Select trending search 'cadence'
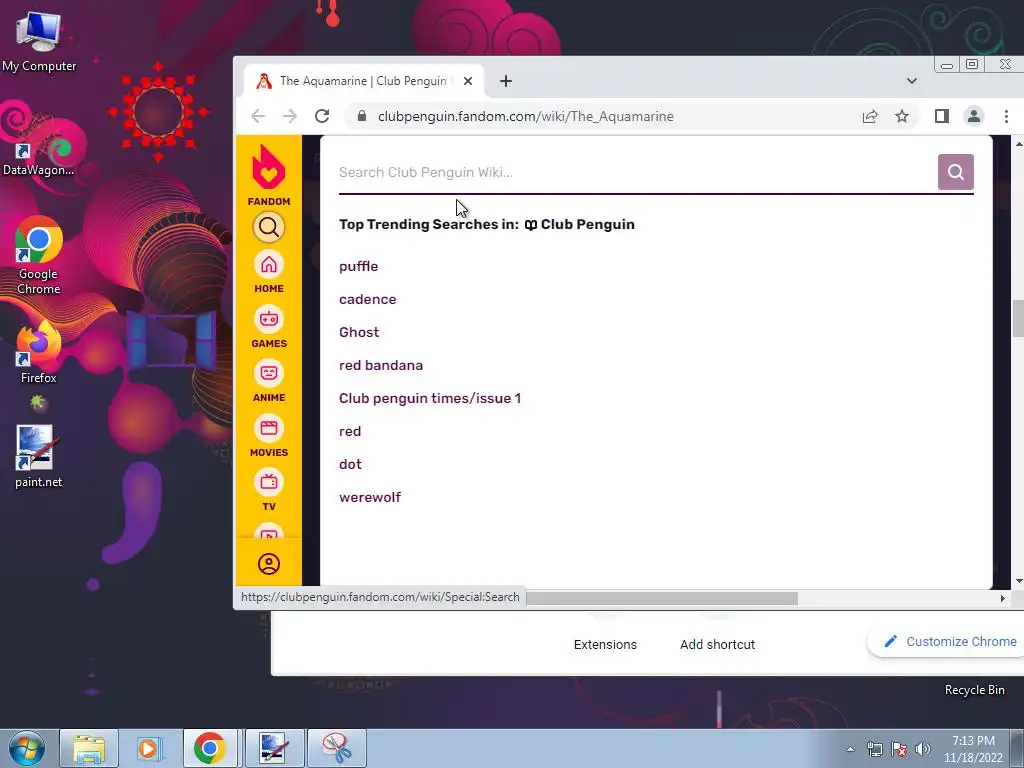The height and width of the screenshot is (768, 1024). 368,299
